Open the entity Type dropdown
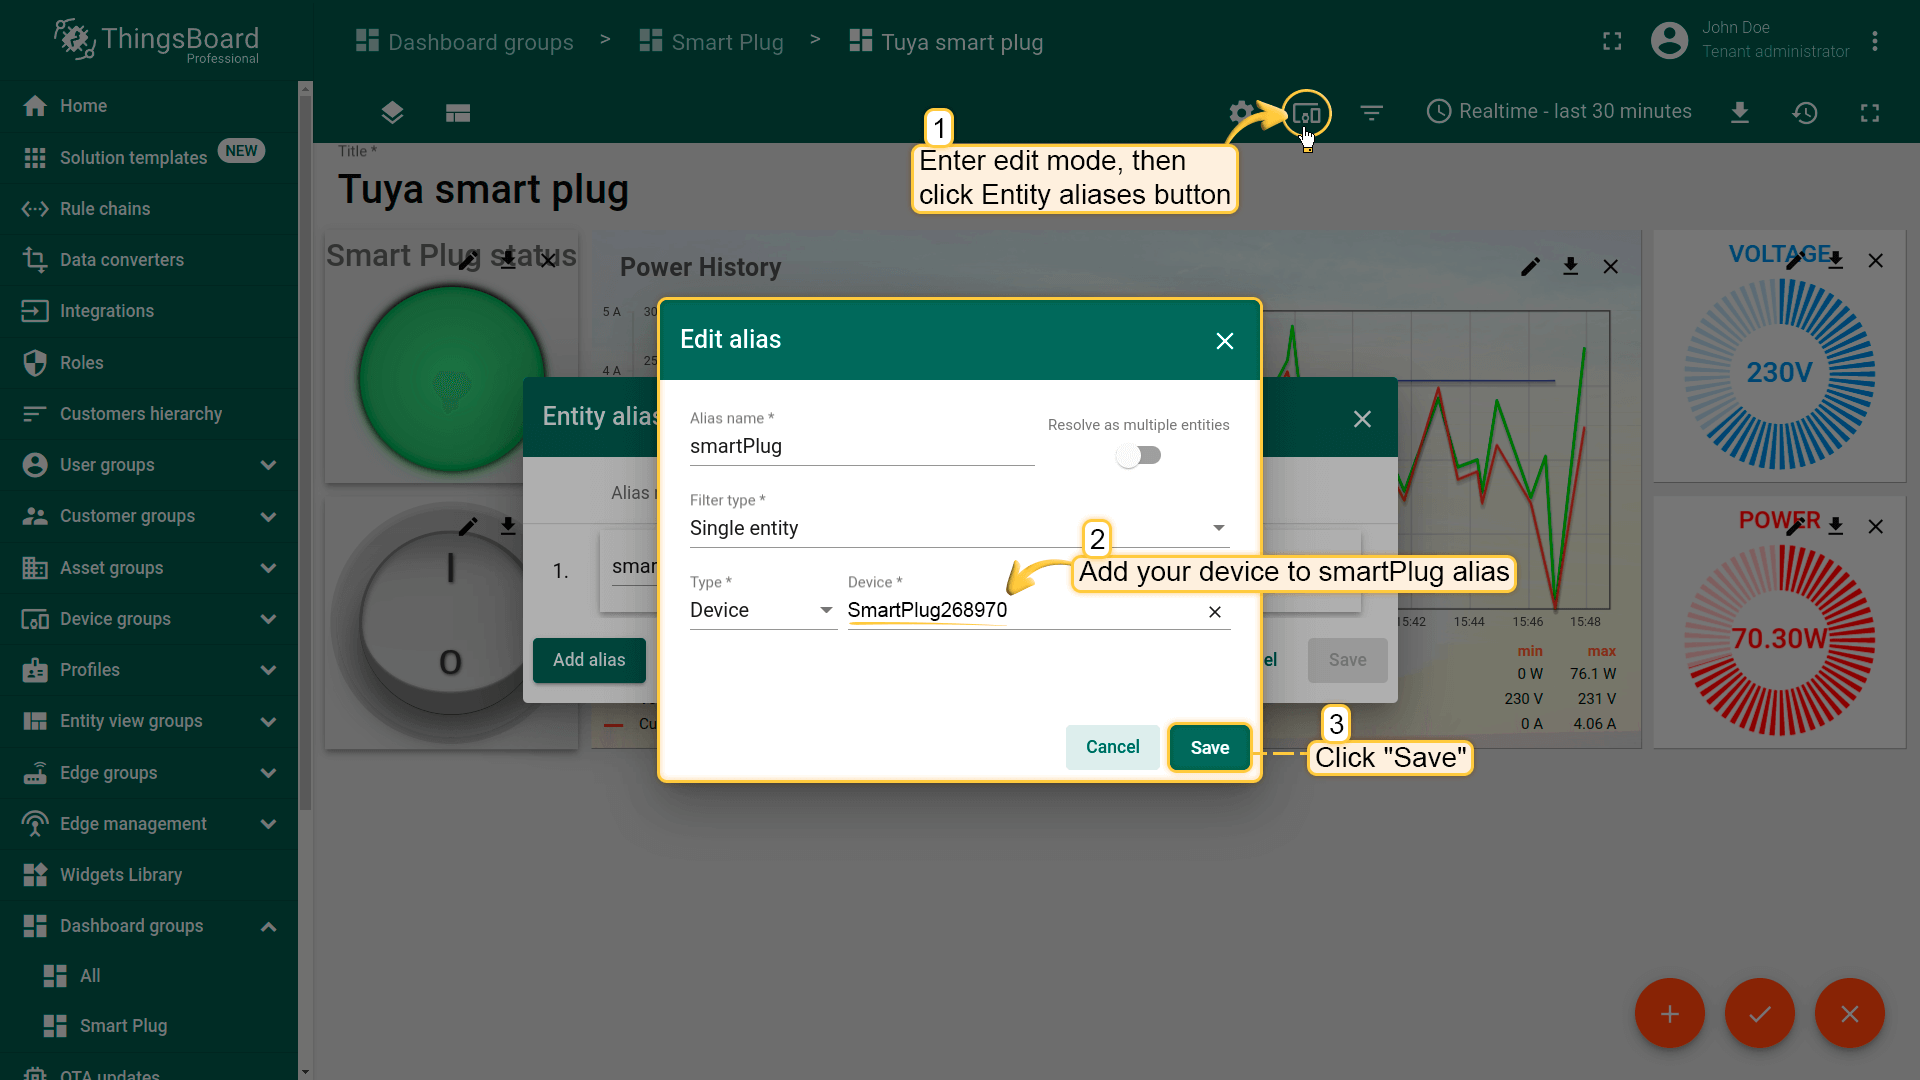The width and height of the screenshot is (1920, 1080). (x=762, y=610)
